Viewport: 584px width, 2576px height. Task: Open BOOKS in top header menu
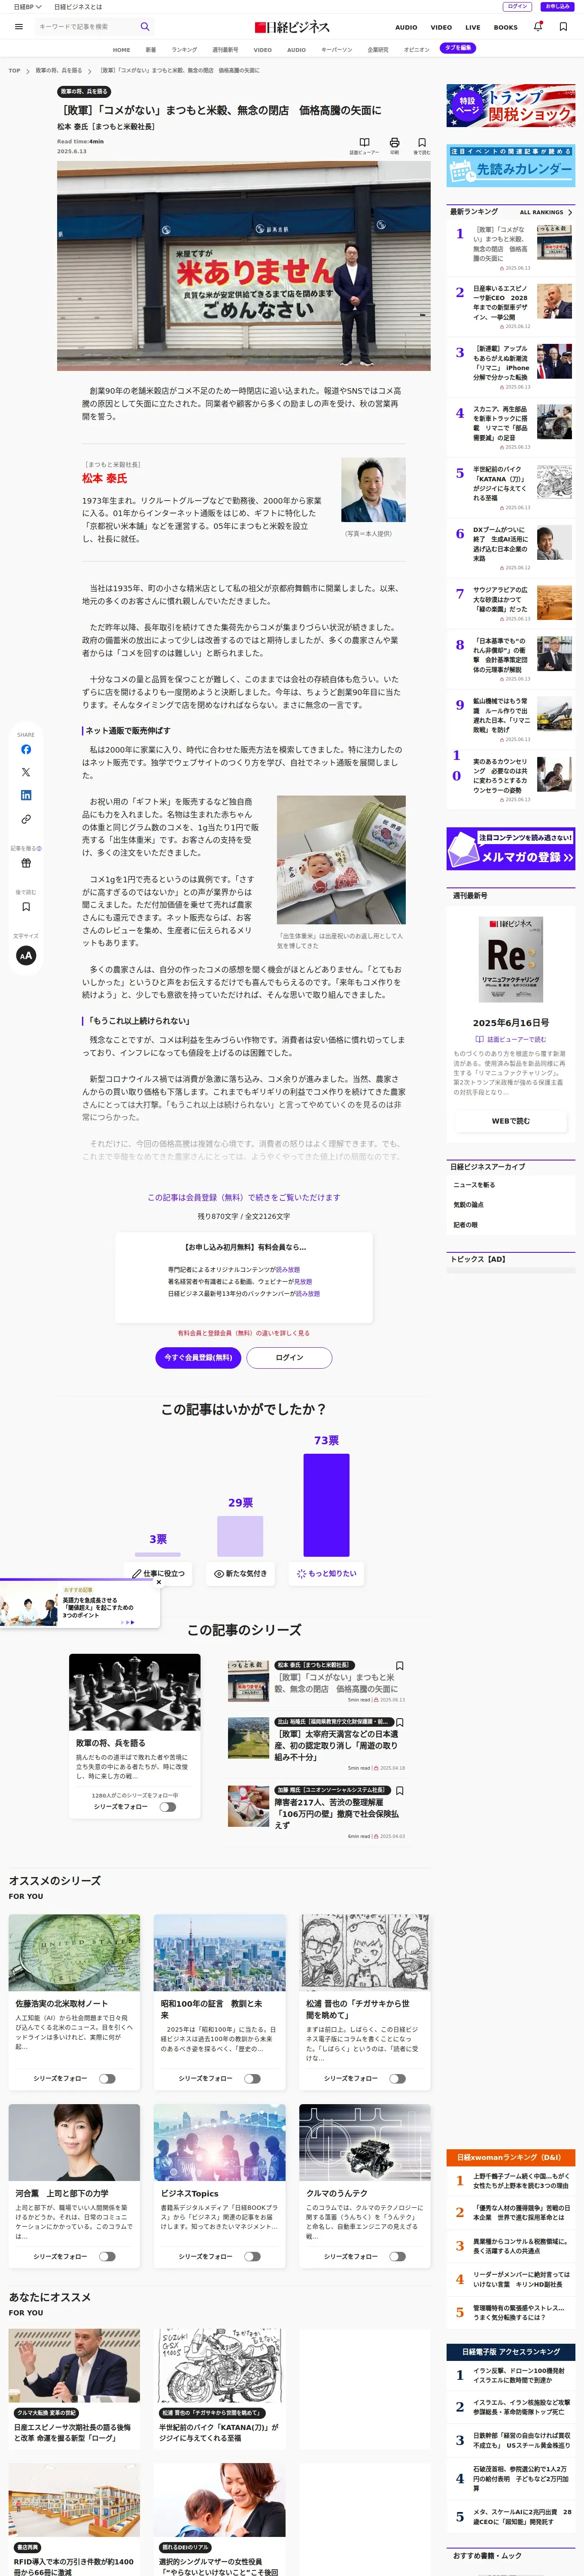(506, 27)
